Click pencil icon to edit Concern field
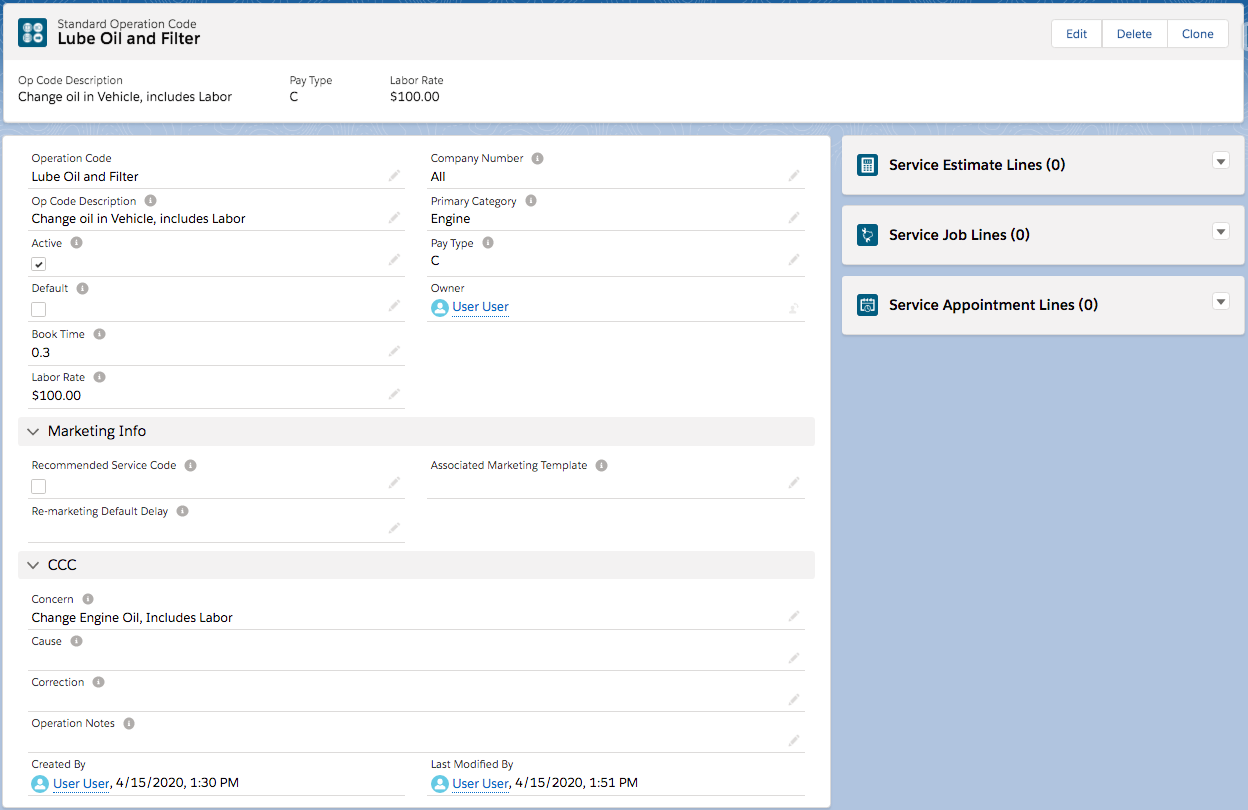Viewport: 1248px width, 810px height. pos(793,617)
